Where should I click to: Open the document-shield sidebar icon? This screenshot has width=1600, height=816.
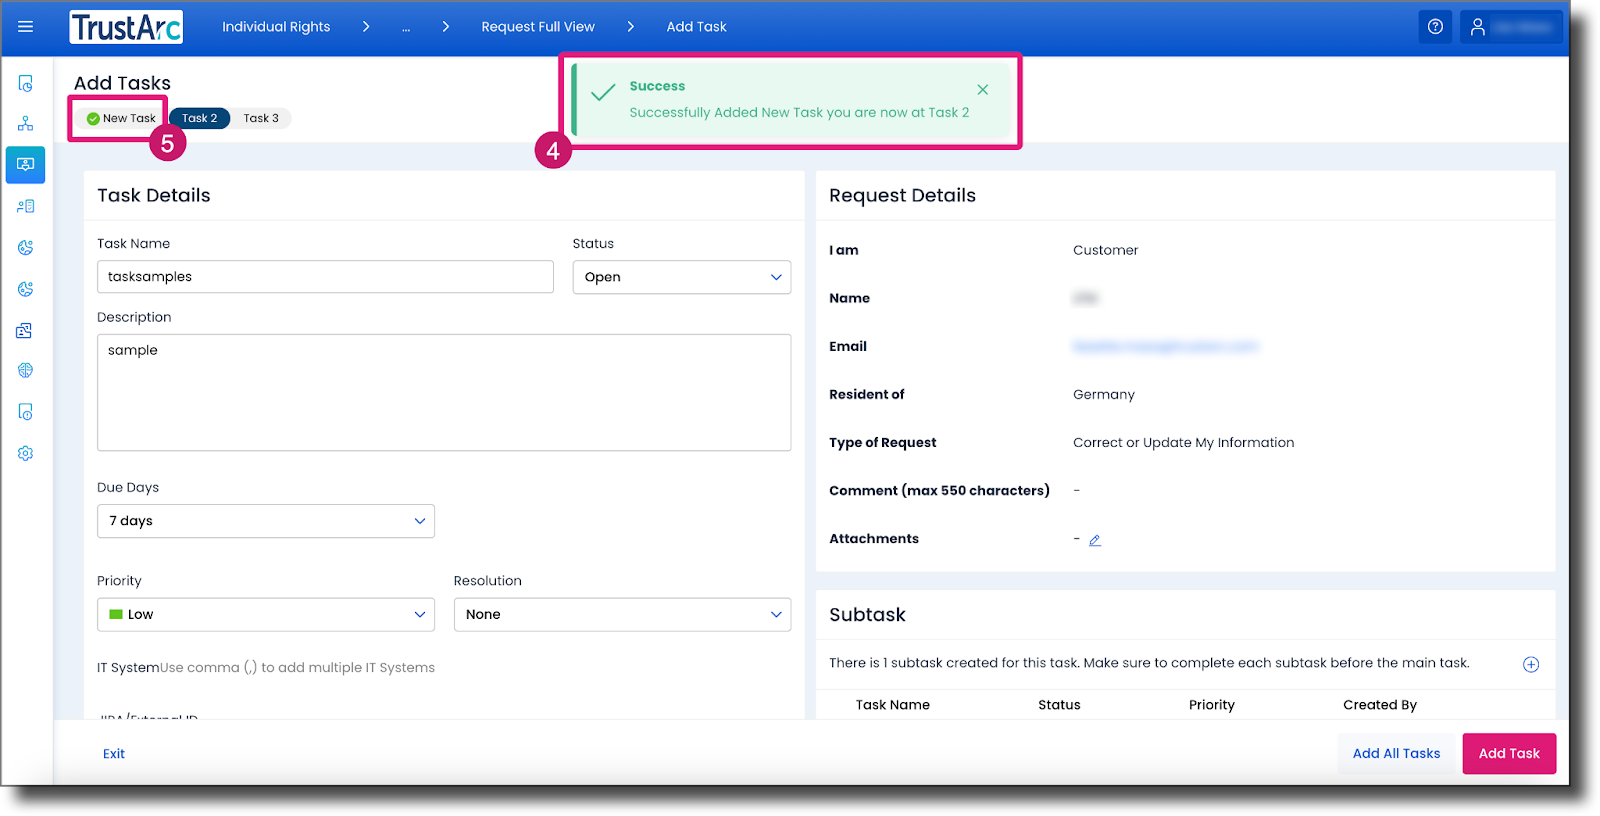tap(26, 412)
